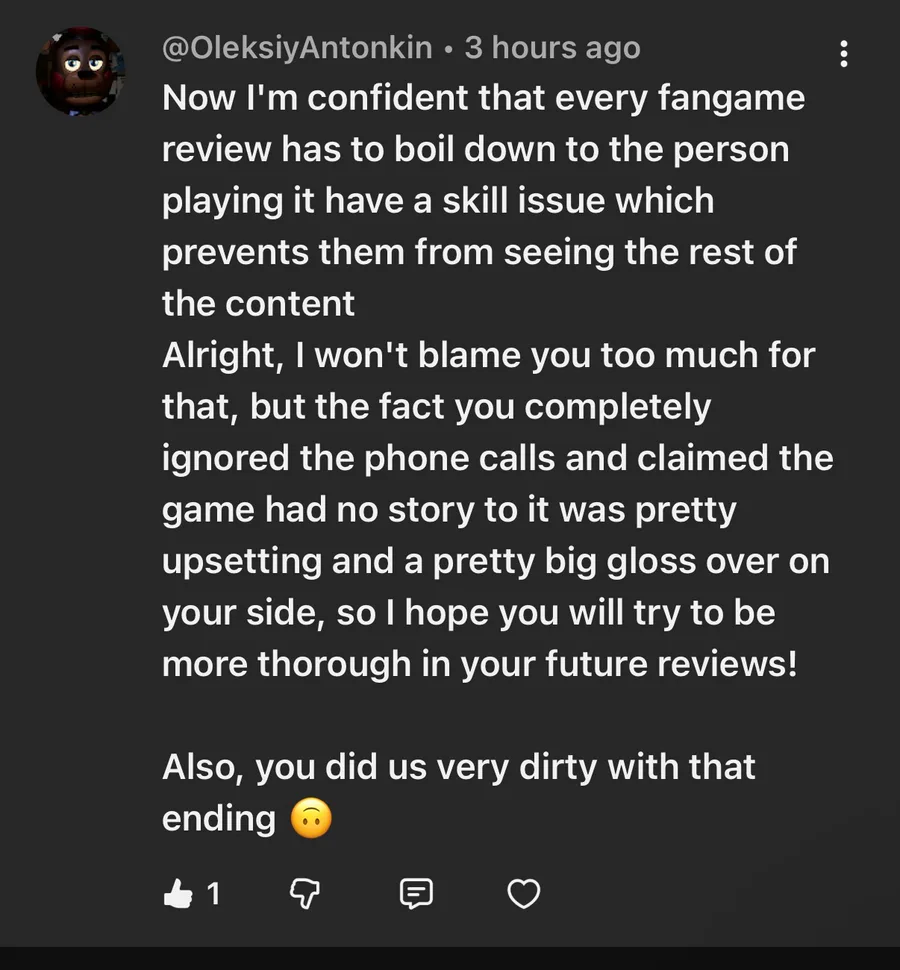Screen dimensions: 900x970
Task: Click the "upsetting and a pretty big gloss" line
Action: pyautogui.click(x=495, y=561)
